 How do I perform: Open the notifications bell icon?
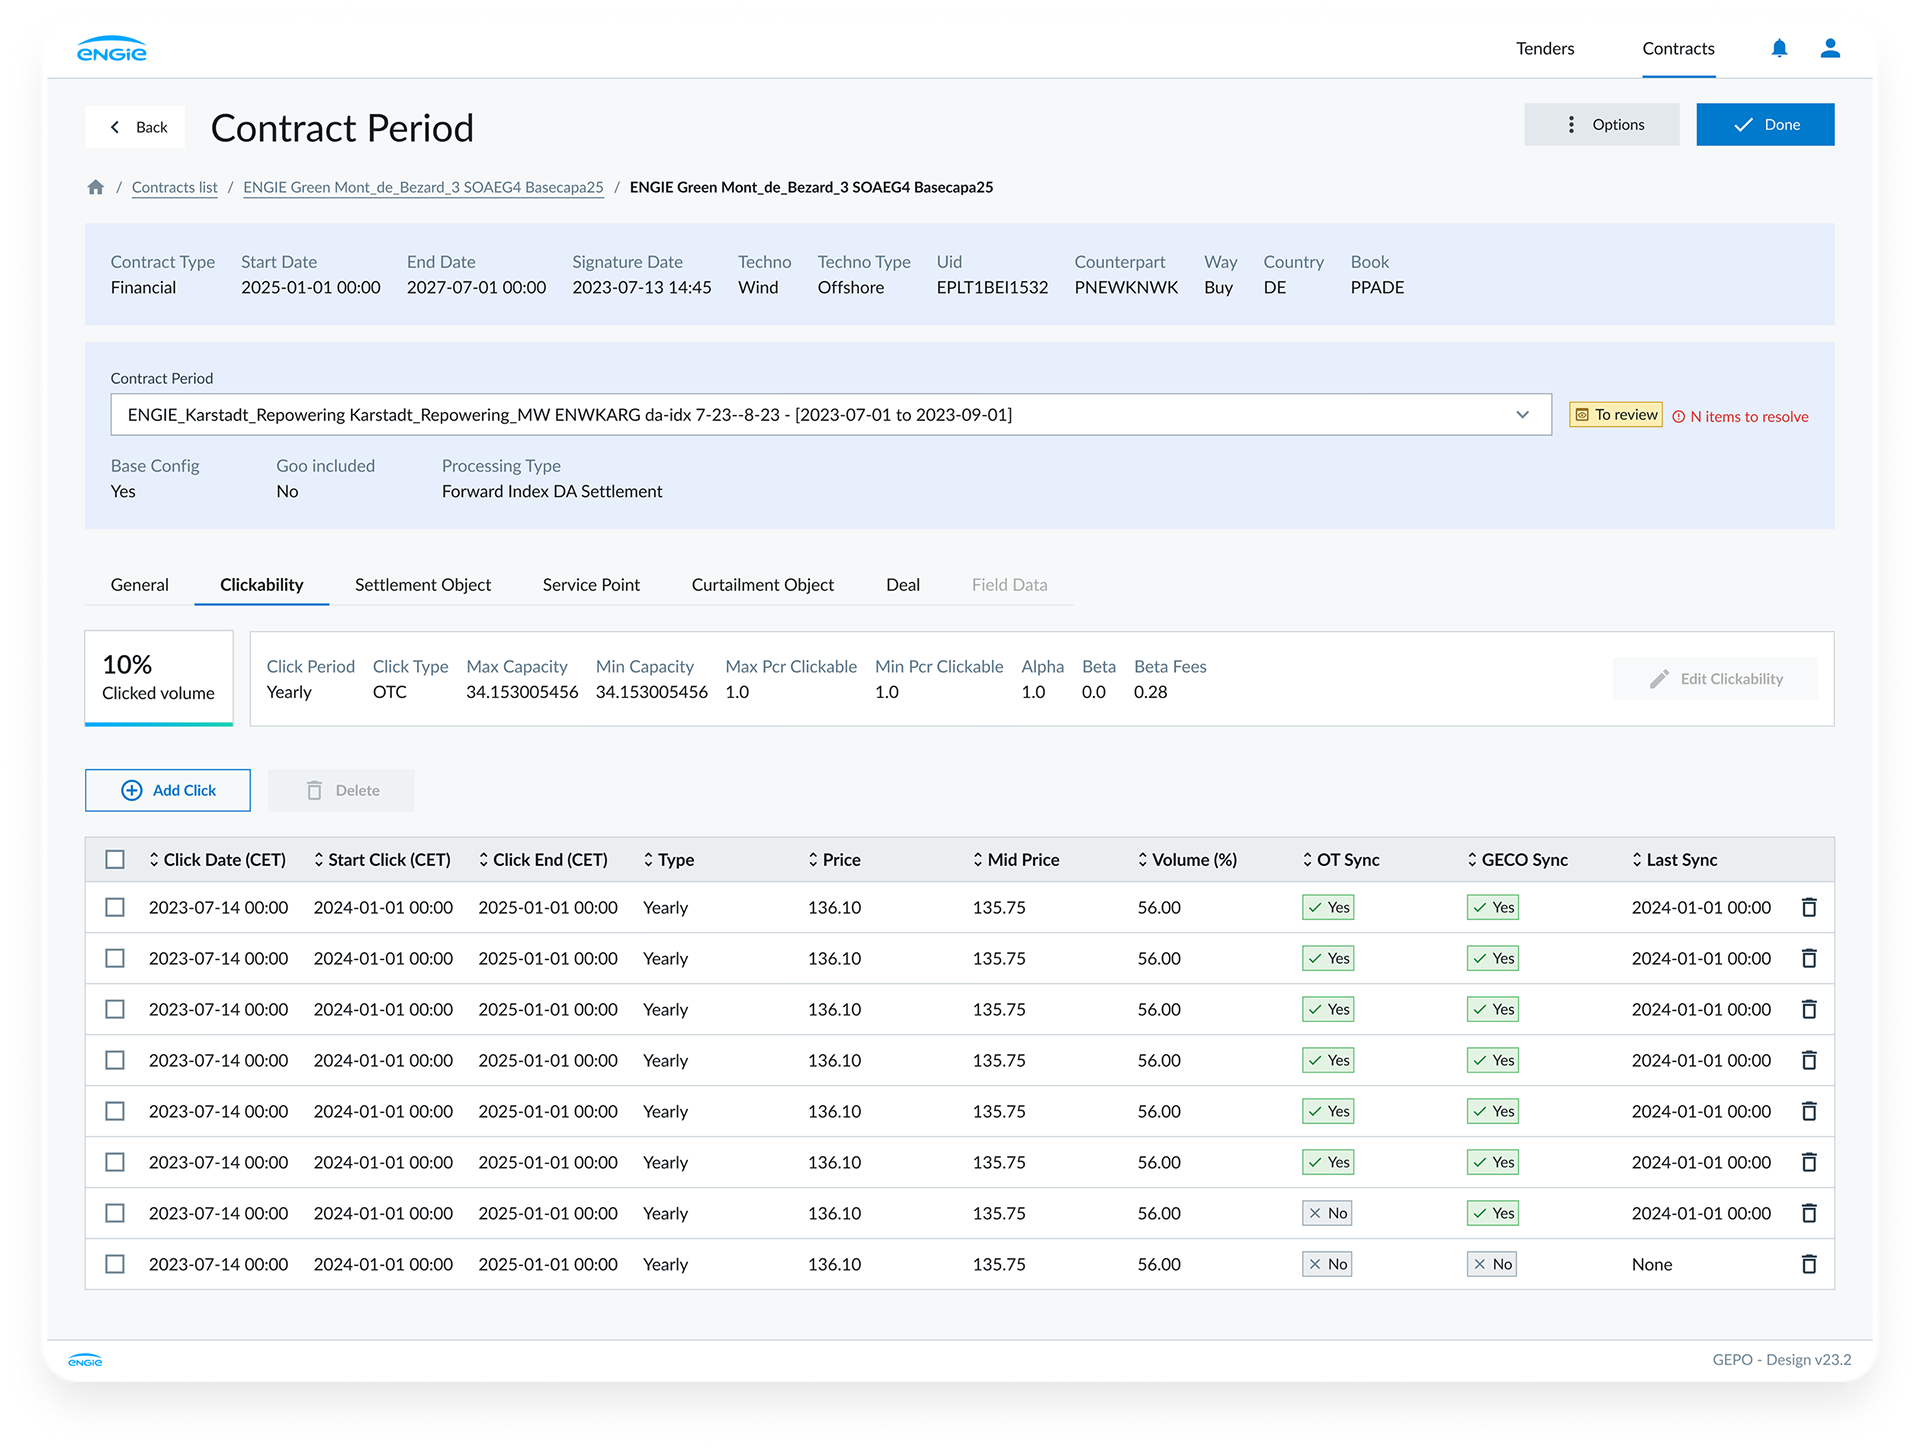[x=1779, y=48]
